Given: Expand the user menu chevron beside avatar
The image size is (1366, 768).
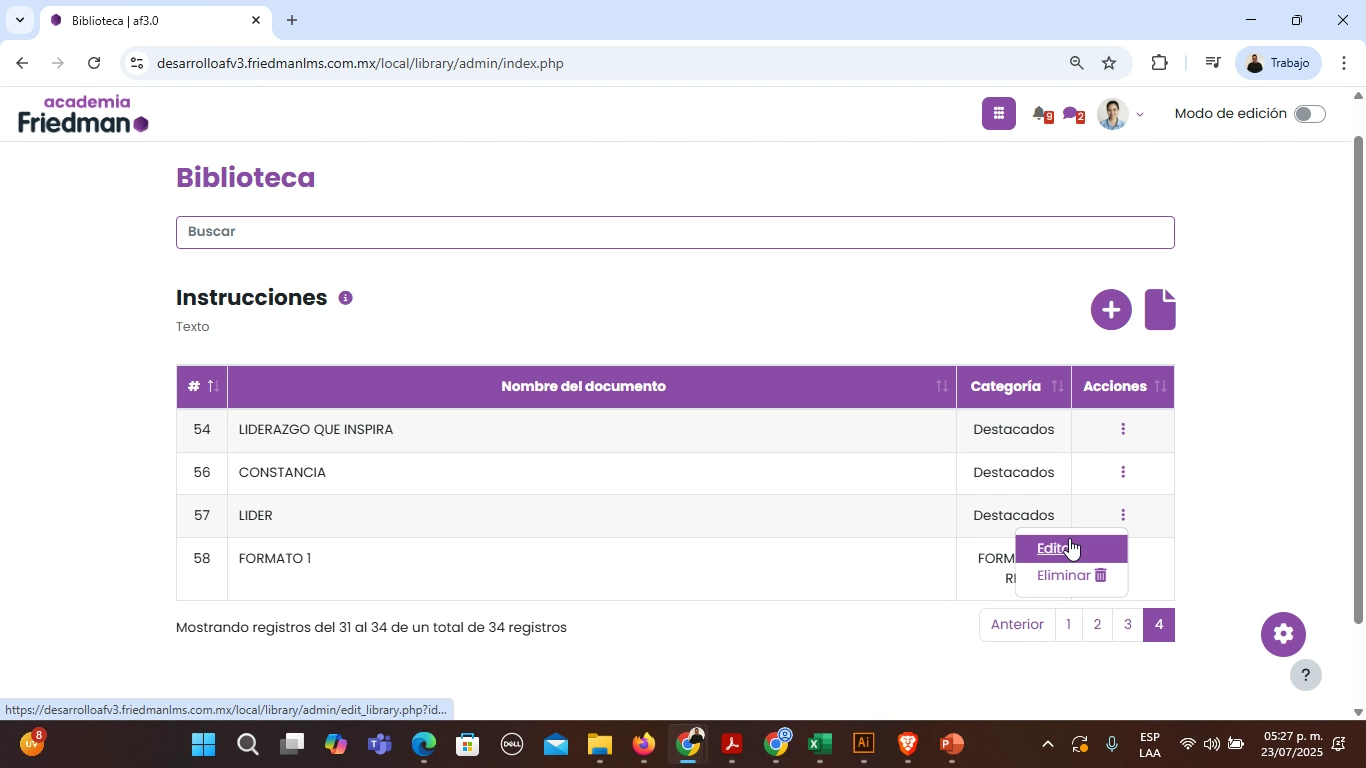Looking at the screenshot, I should (1140, 115).
